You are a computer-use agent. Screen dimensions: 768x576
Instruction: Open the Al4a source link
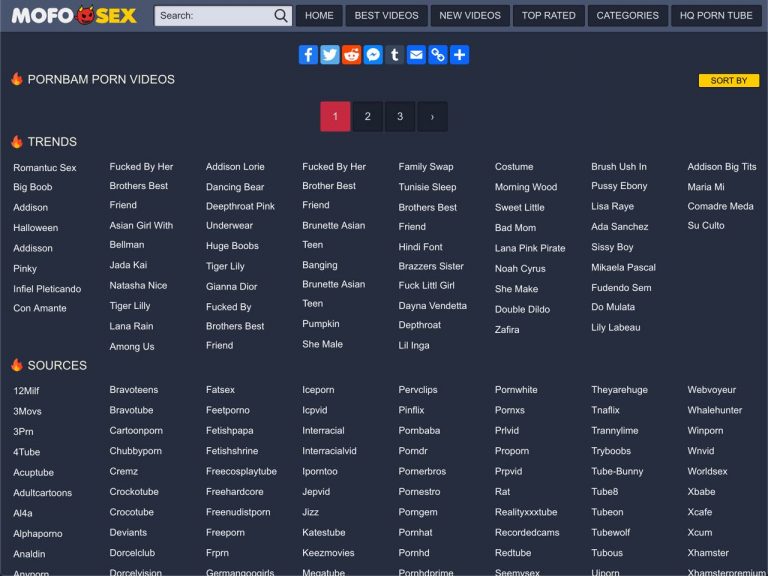click(x=23, y=513)
